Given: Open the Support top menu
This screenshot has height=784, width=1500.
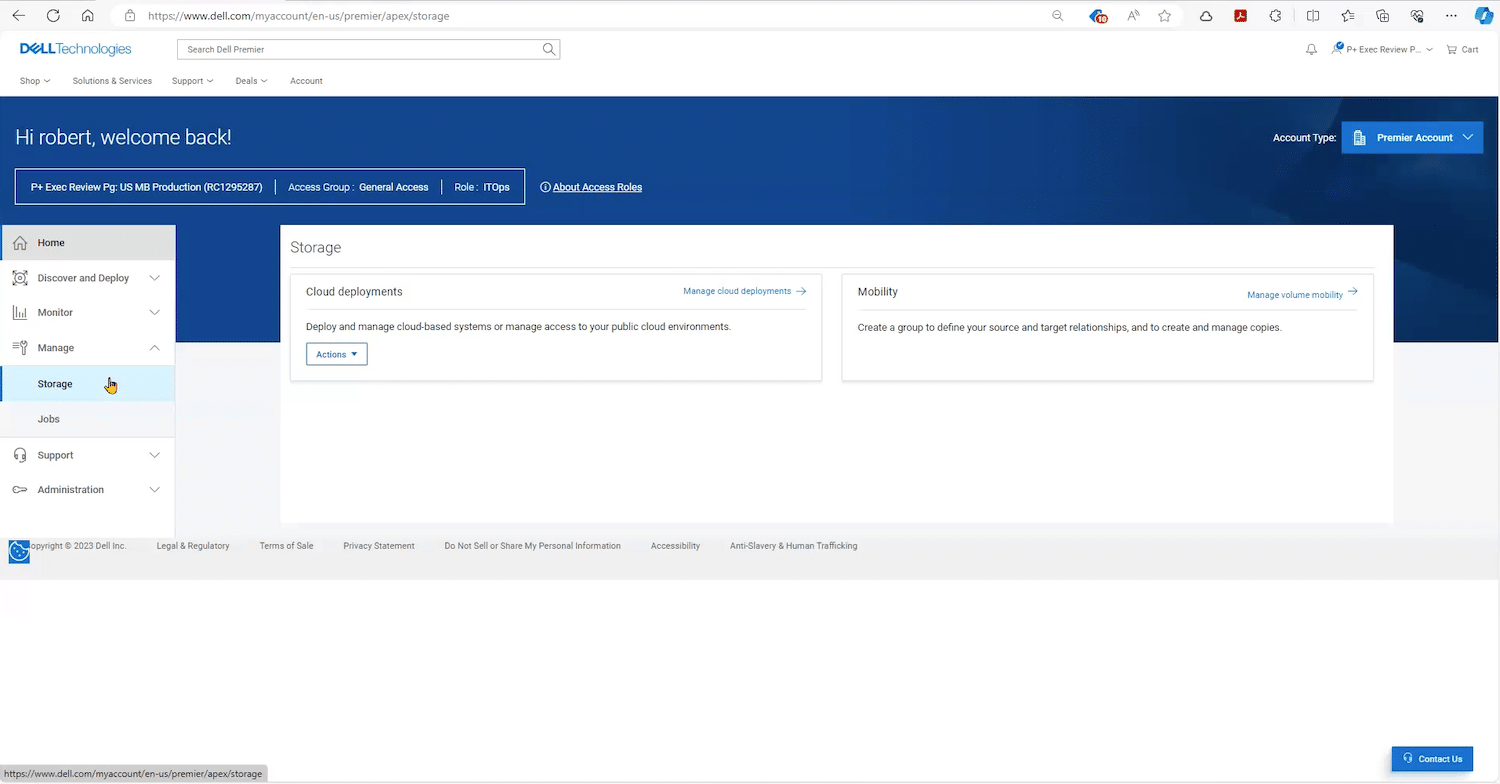Looking at the screenshot, I should pyautogui.click(x=192, y=81).
